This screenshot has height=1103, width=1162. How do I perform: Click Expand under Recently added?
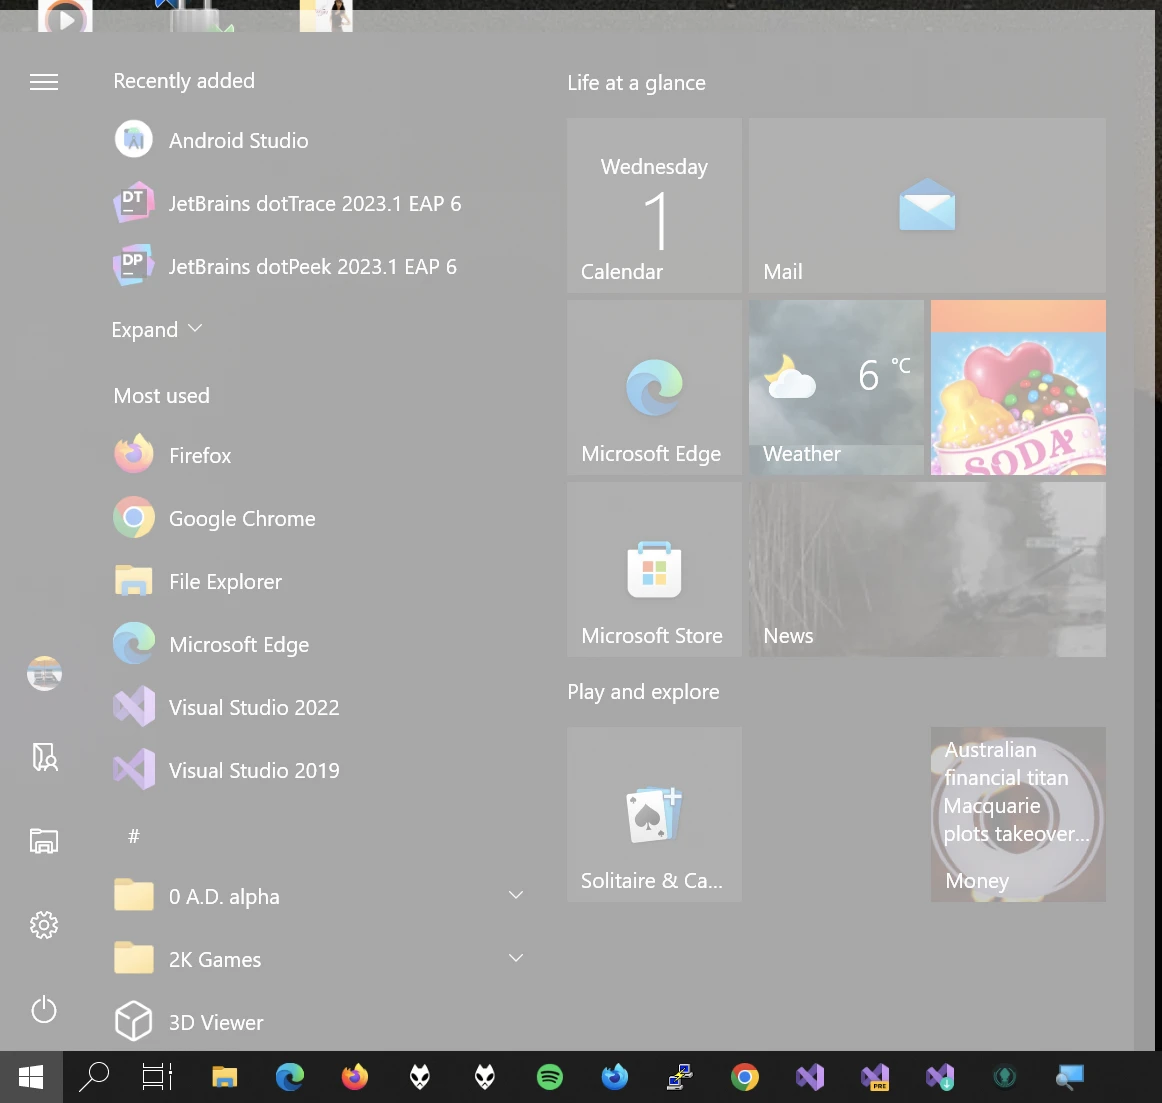click(x=156, y=329)
